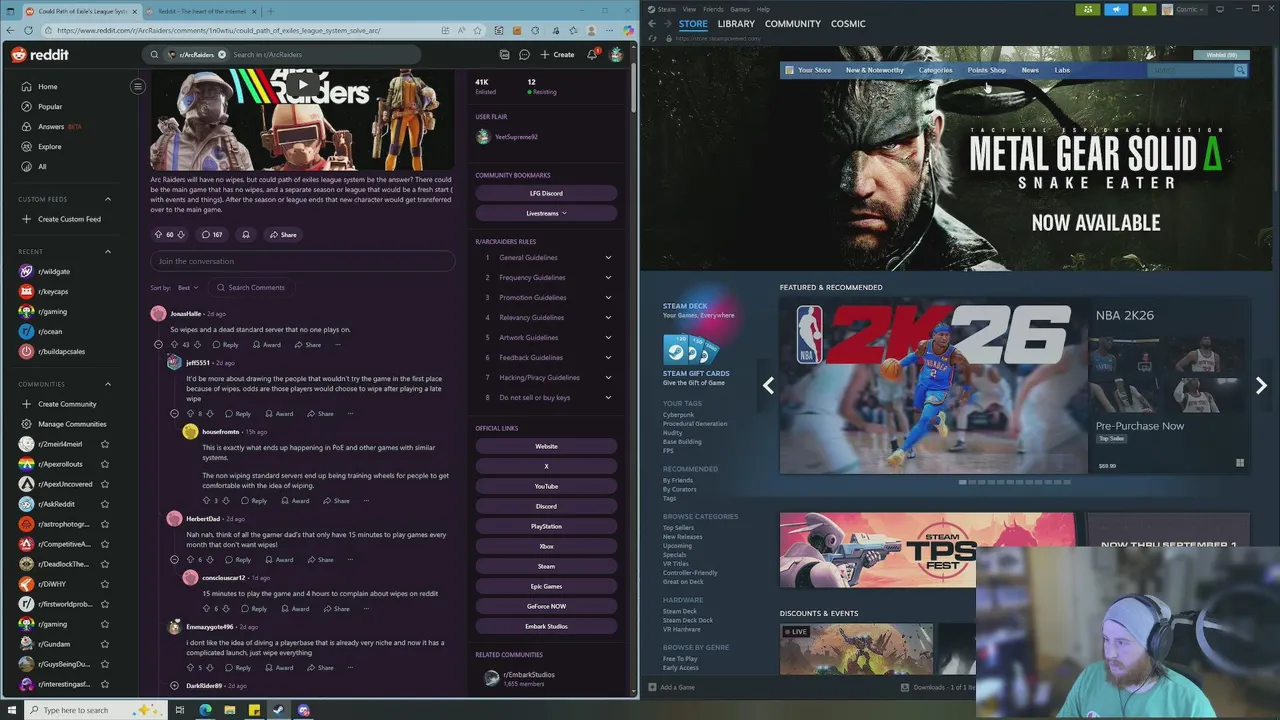
Task: Reload Steam store page
Action: [653, 39]
